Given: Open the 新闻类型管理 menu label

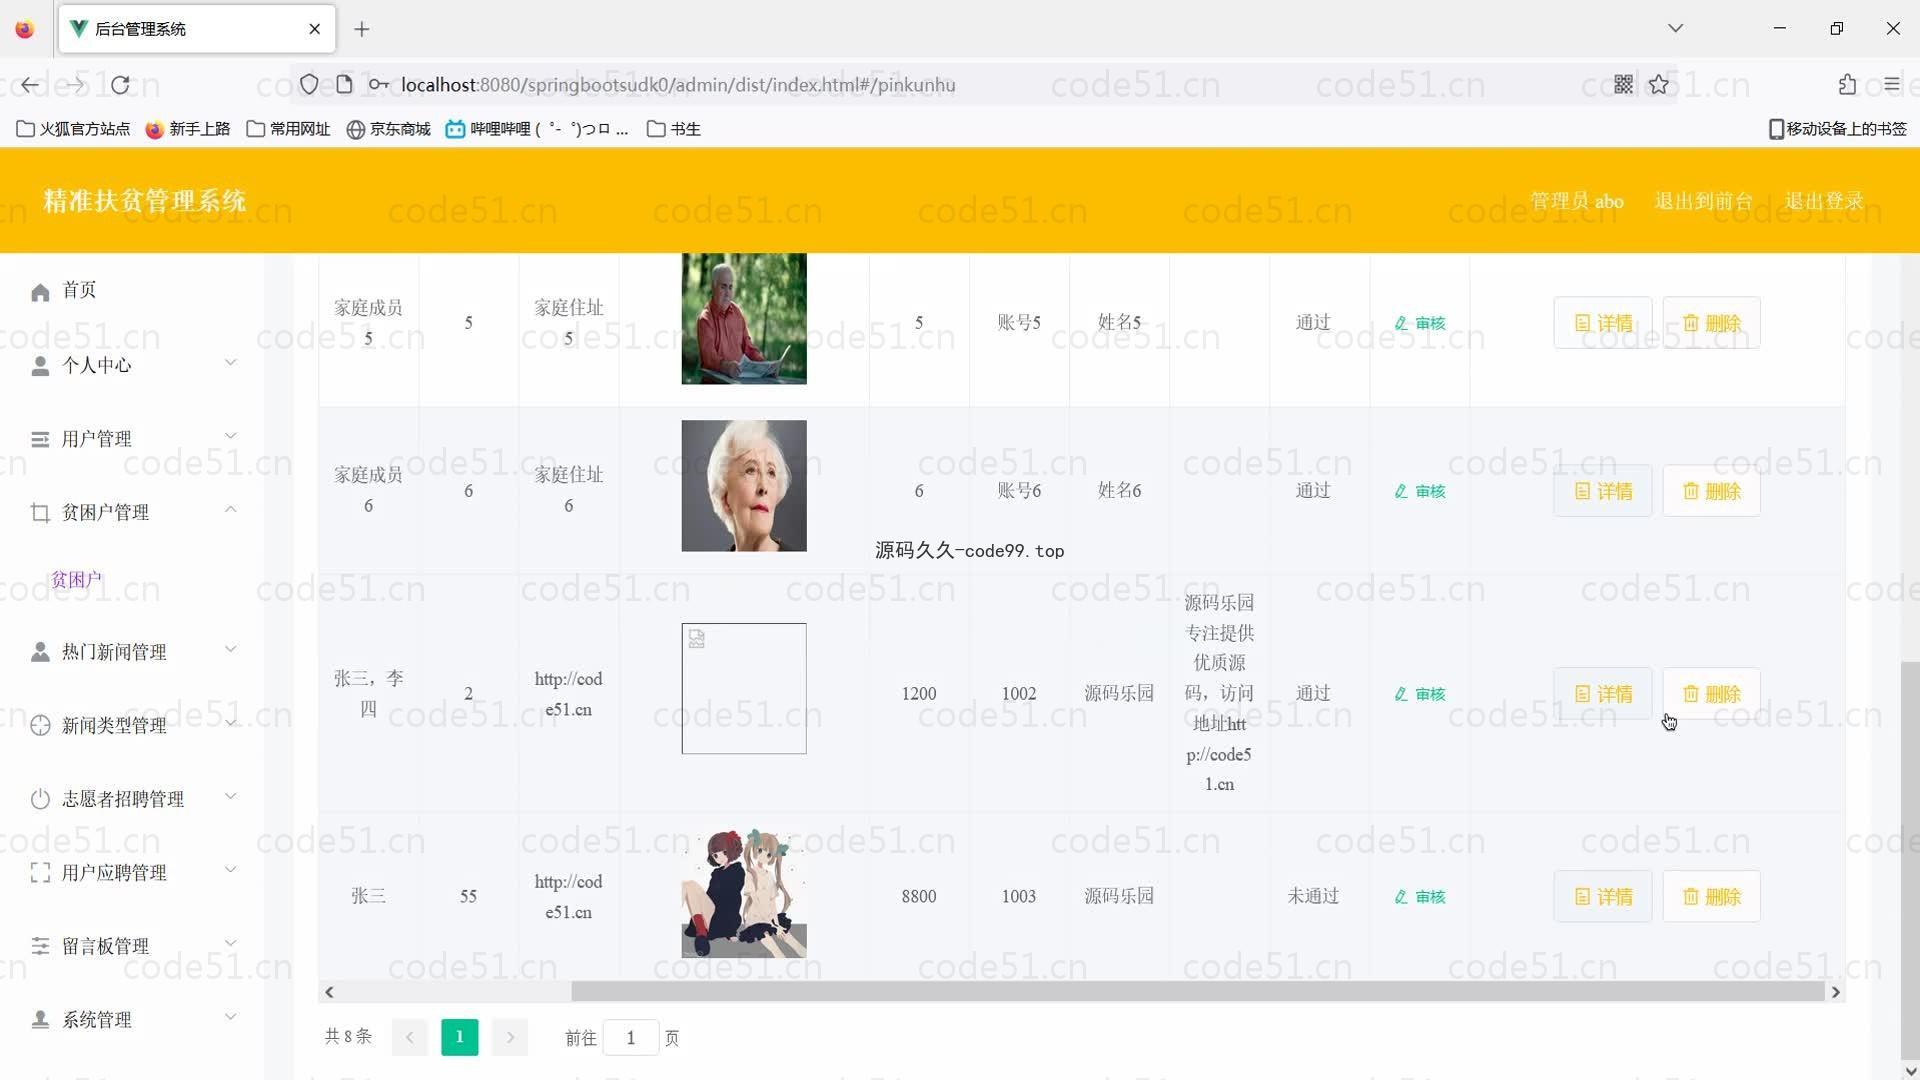Looking at the screenshot, I should pos(114,726).
